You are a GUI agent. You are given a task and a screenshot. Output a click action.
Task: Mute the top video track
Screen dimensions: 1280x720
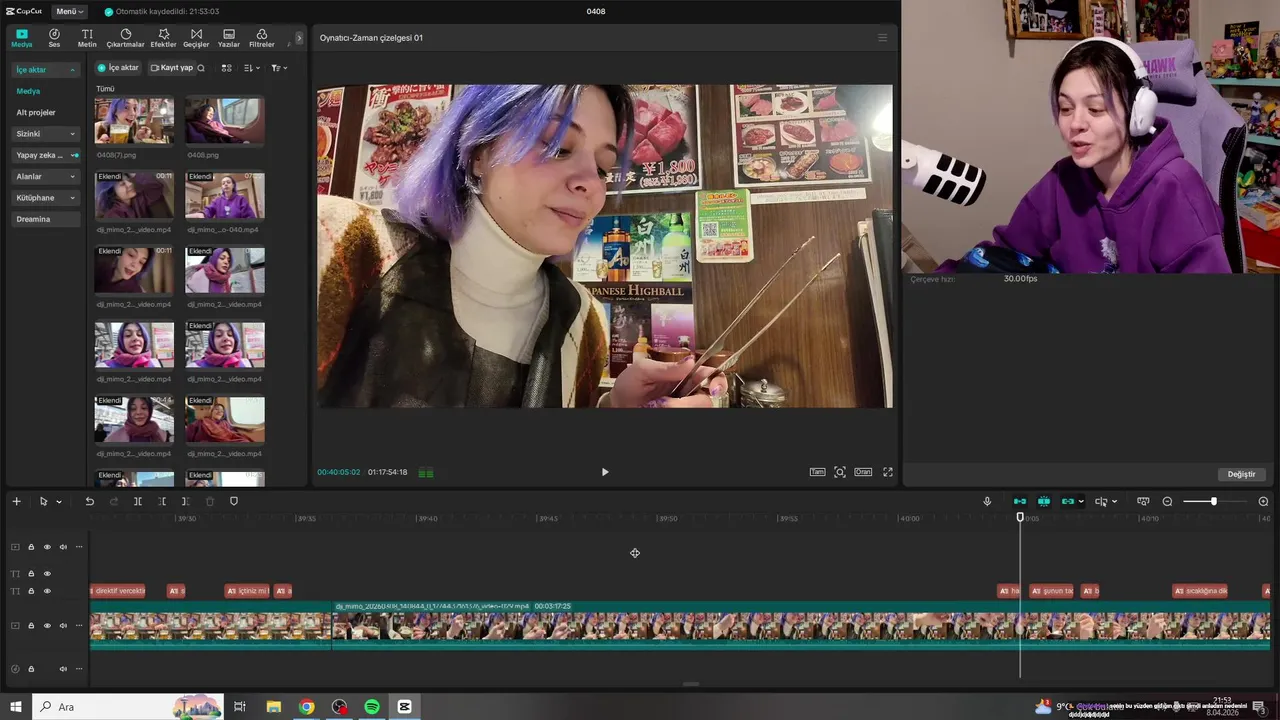[63, 547]
